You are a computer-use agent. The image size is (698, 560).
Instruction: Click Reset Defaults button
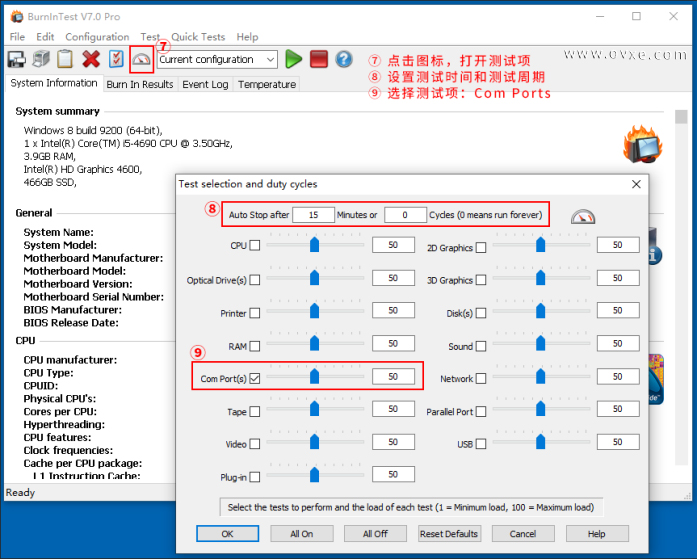coord(449,534)
